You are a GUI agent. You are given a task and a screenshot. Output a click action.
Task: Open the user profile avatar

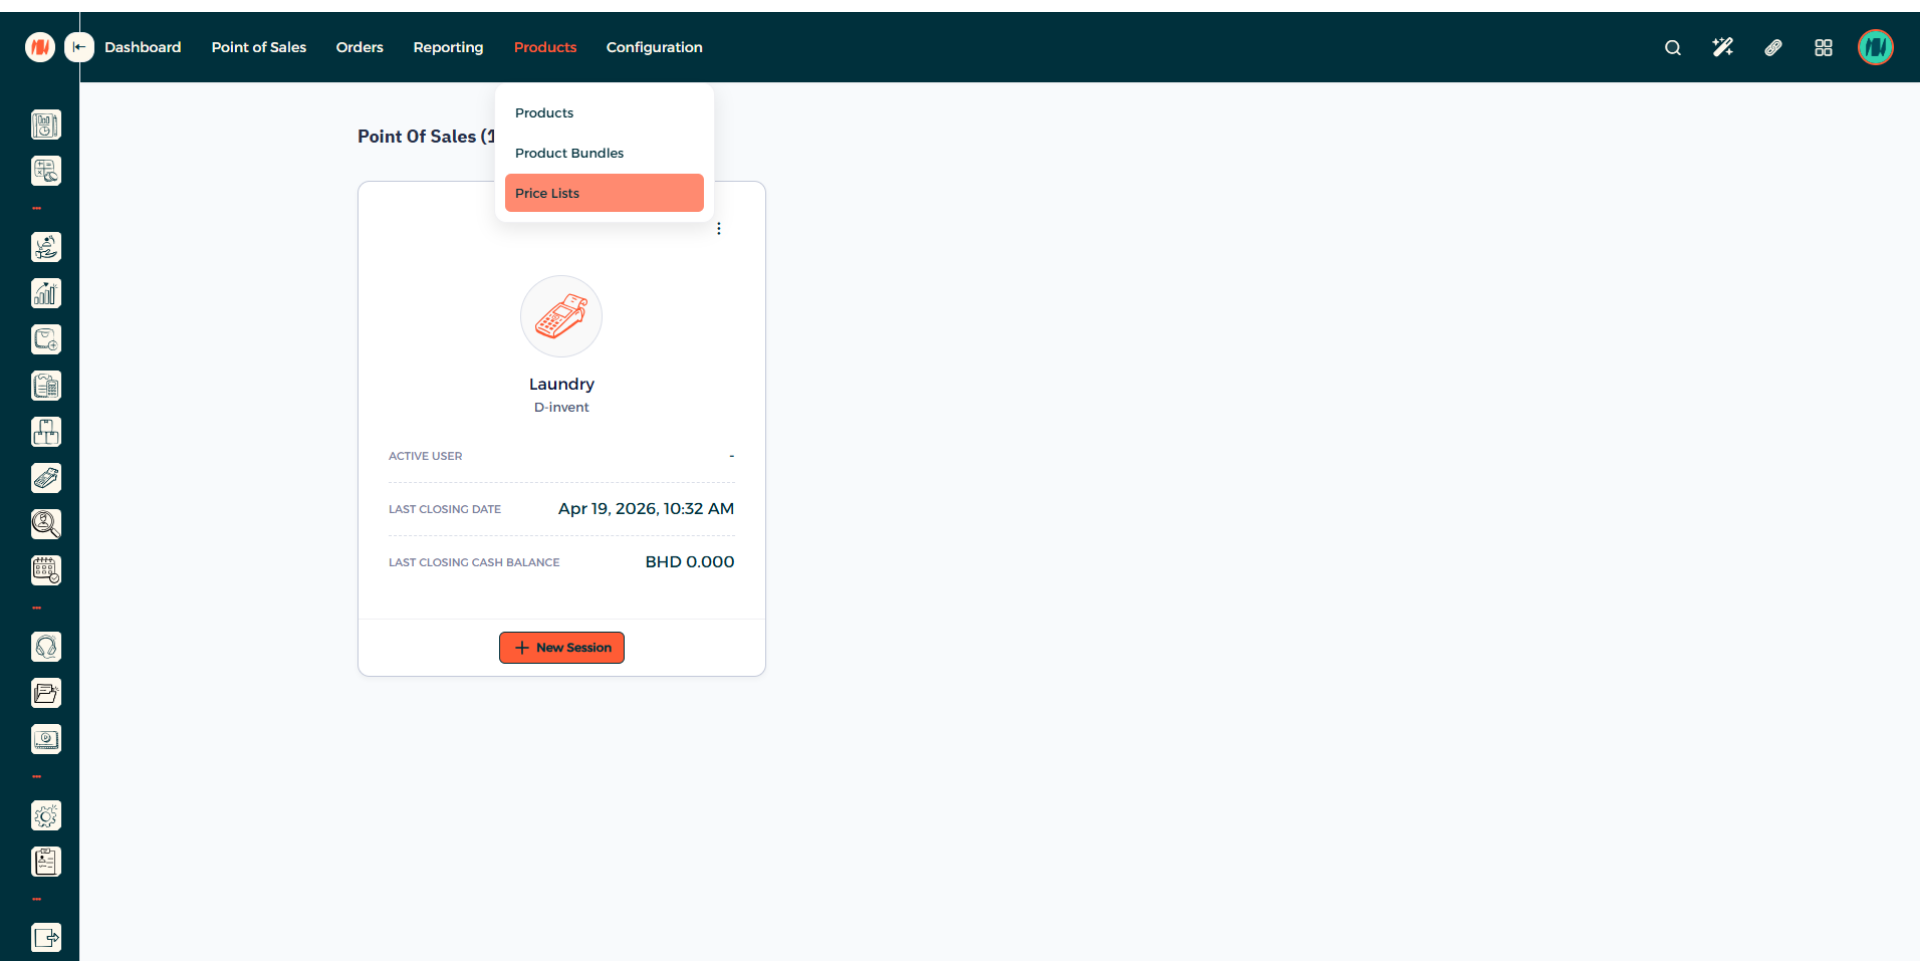tap(1875, 47)
